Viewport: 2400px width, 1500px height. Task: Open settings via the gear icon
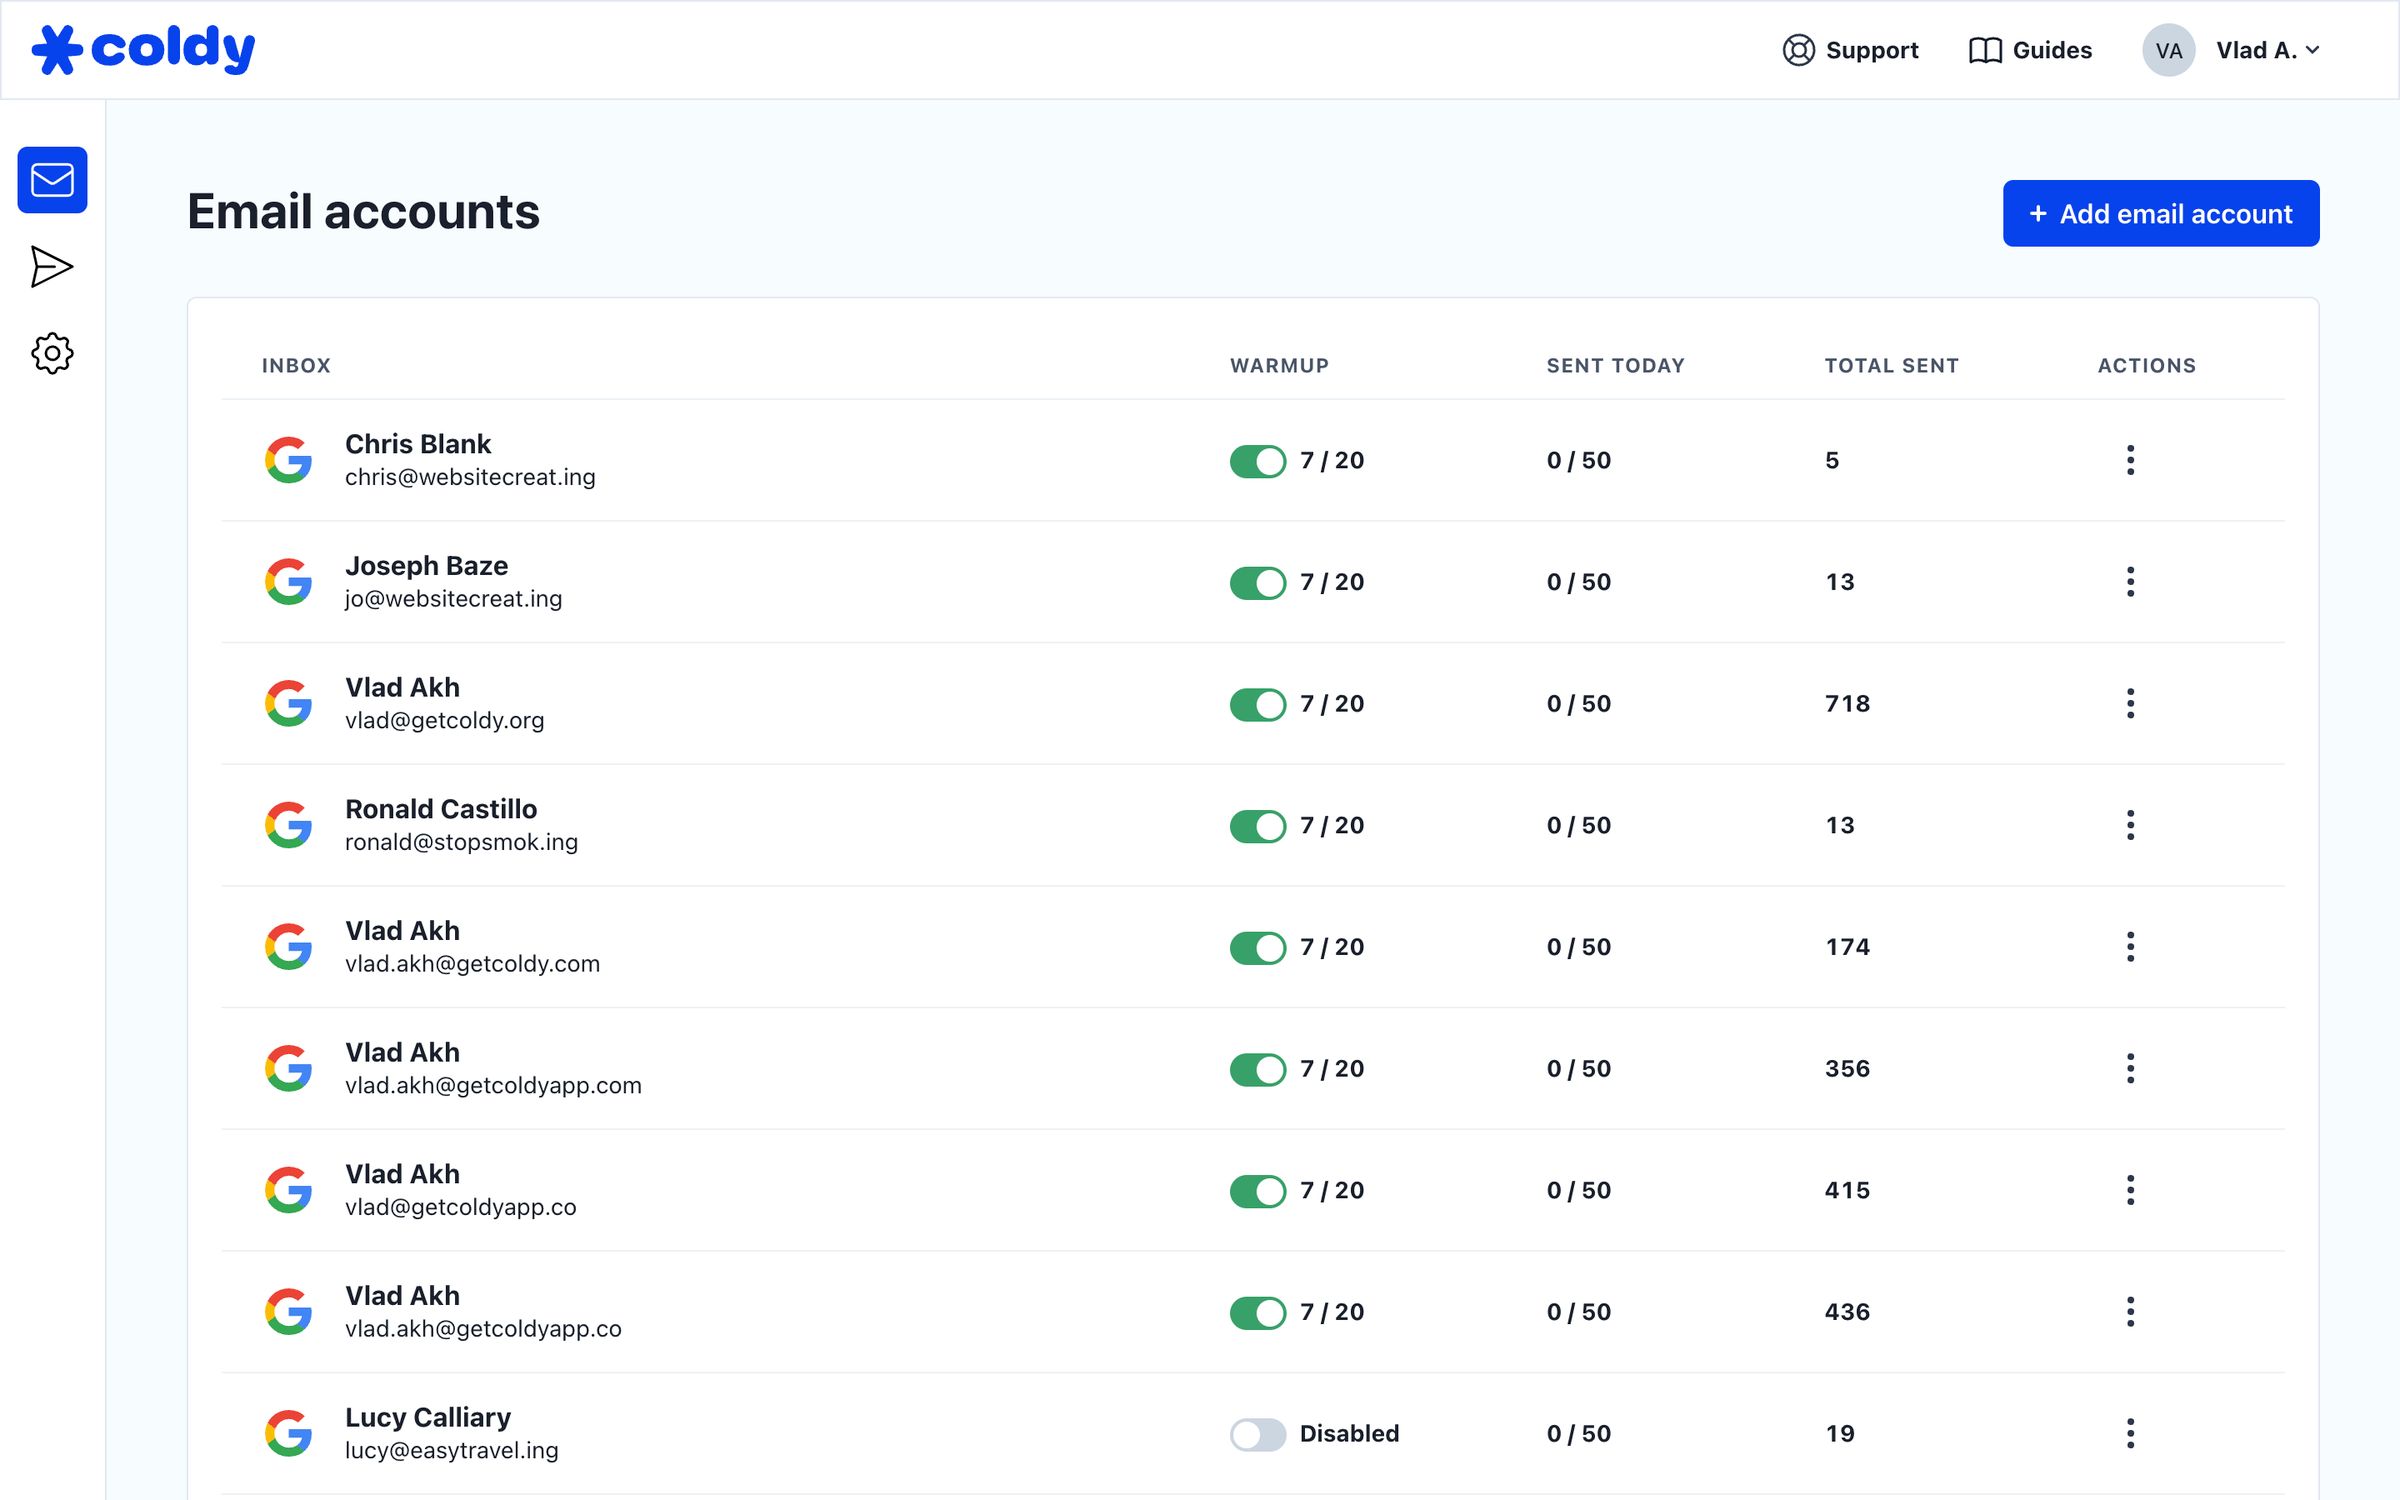tap(52, 352)
